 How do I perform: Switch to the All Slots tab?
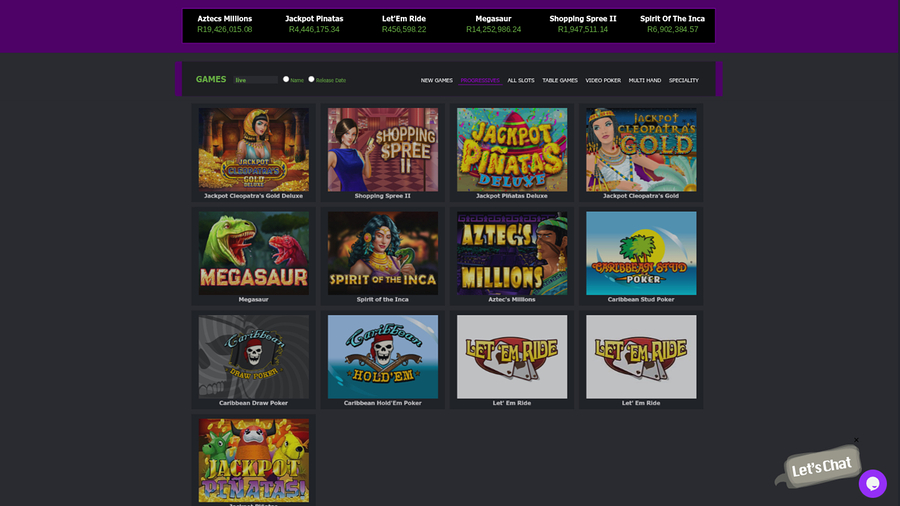click(x=521, y=80)
